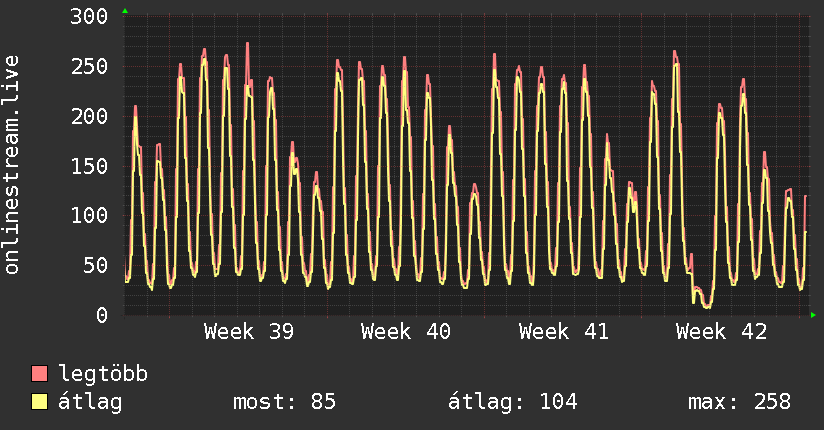Click the green arrow atop y-axis

click(x=125, y=11)
